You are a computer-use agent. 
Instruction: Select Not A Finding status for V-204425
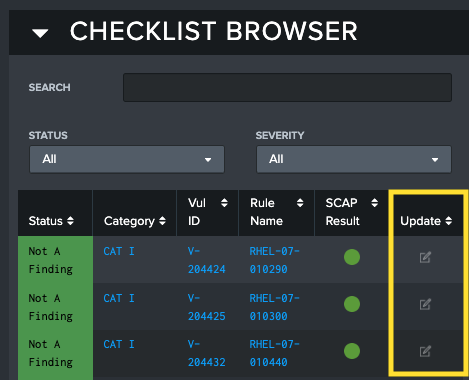tap(51, 307)
